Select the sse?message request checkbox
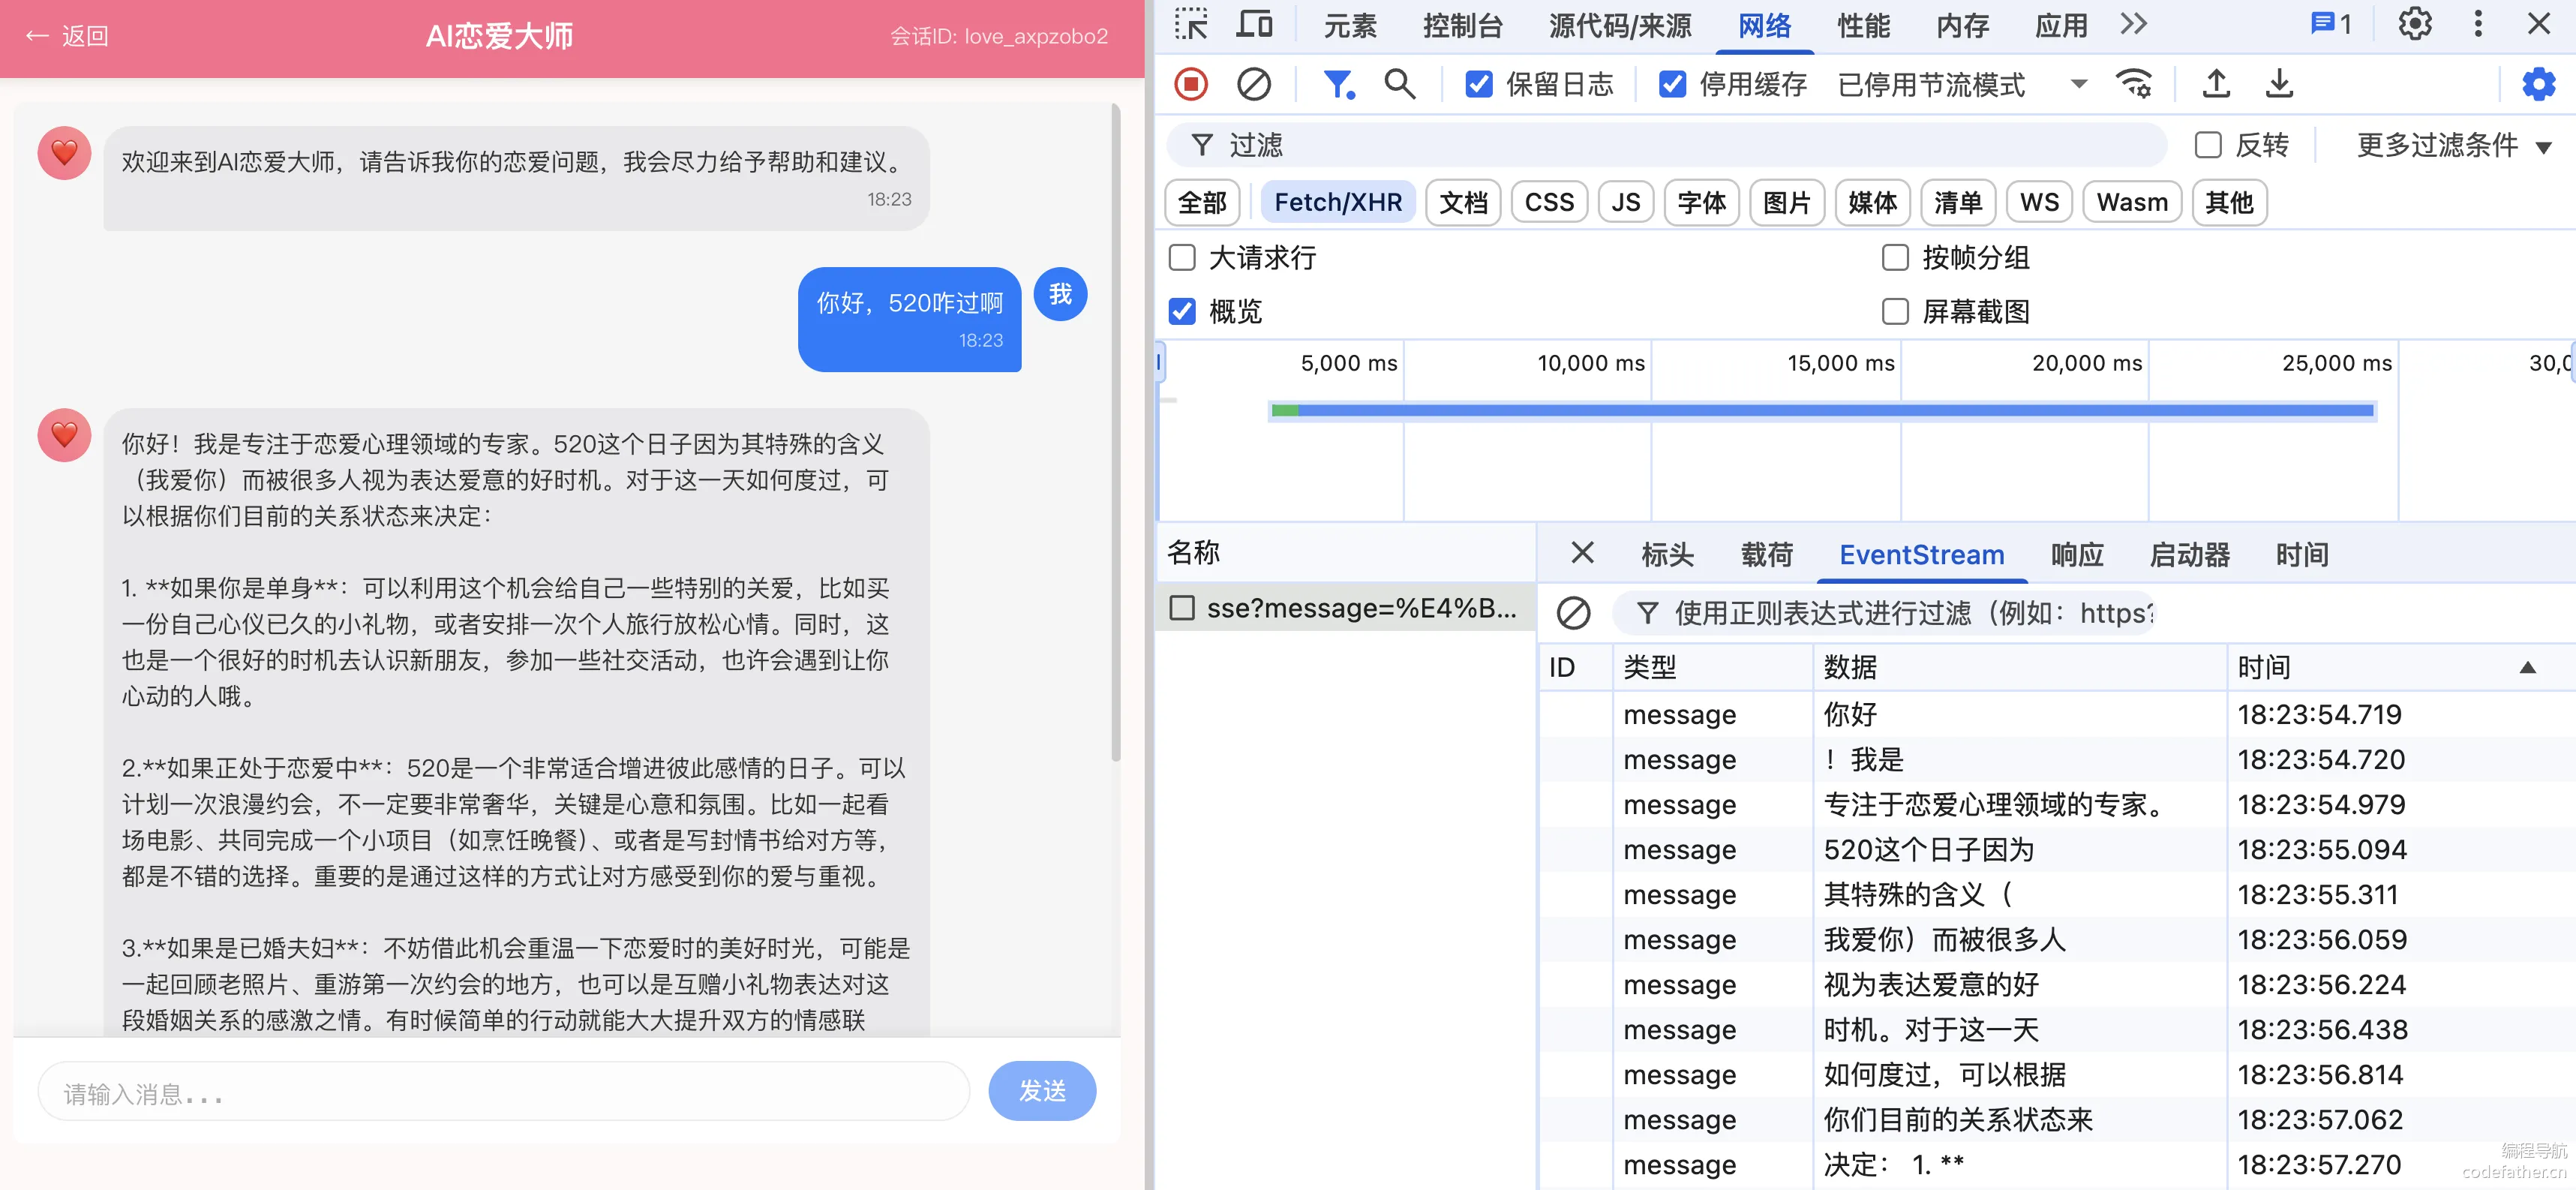2576x1190 pixels. 1182,608
